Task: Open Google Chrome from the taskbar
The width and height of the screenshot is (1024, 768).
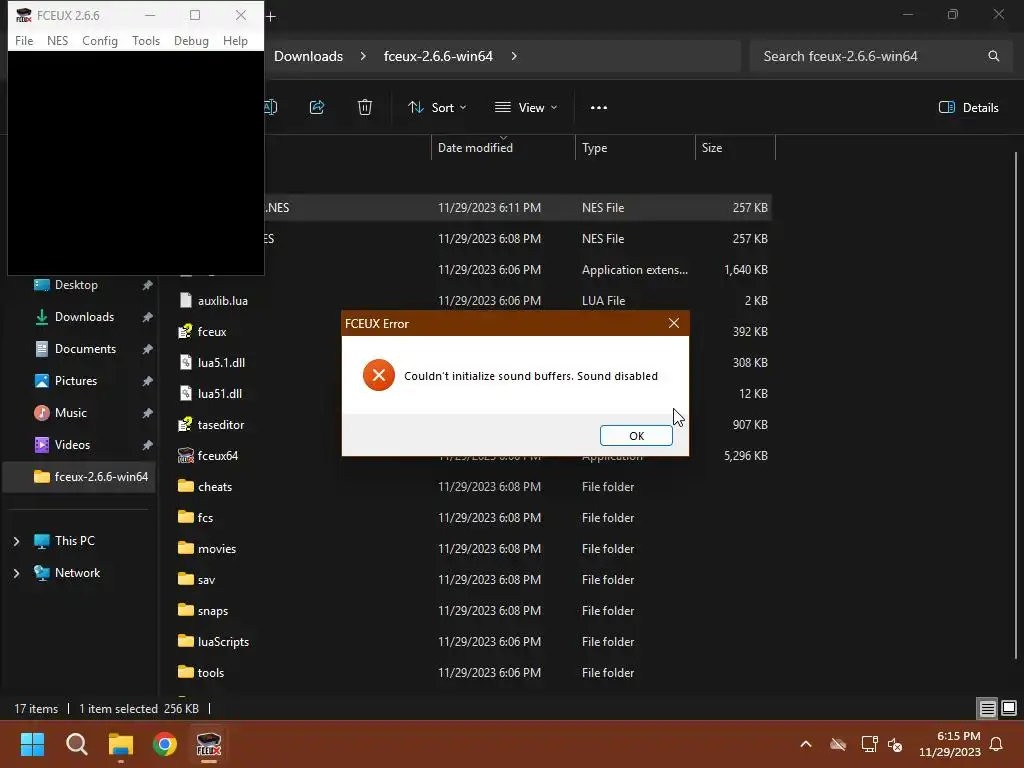Action: [x=165, y=744]
